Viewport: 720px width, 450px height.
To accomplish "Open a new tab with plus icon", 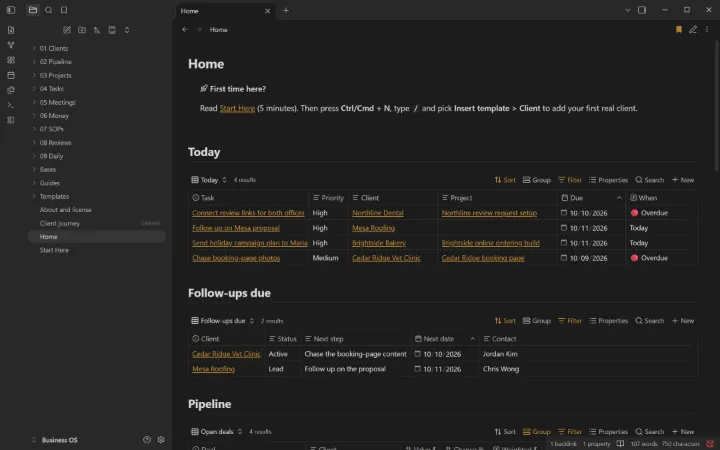I will pos(286,10).
